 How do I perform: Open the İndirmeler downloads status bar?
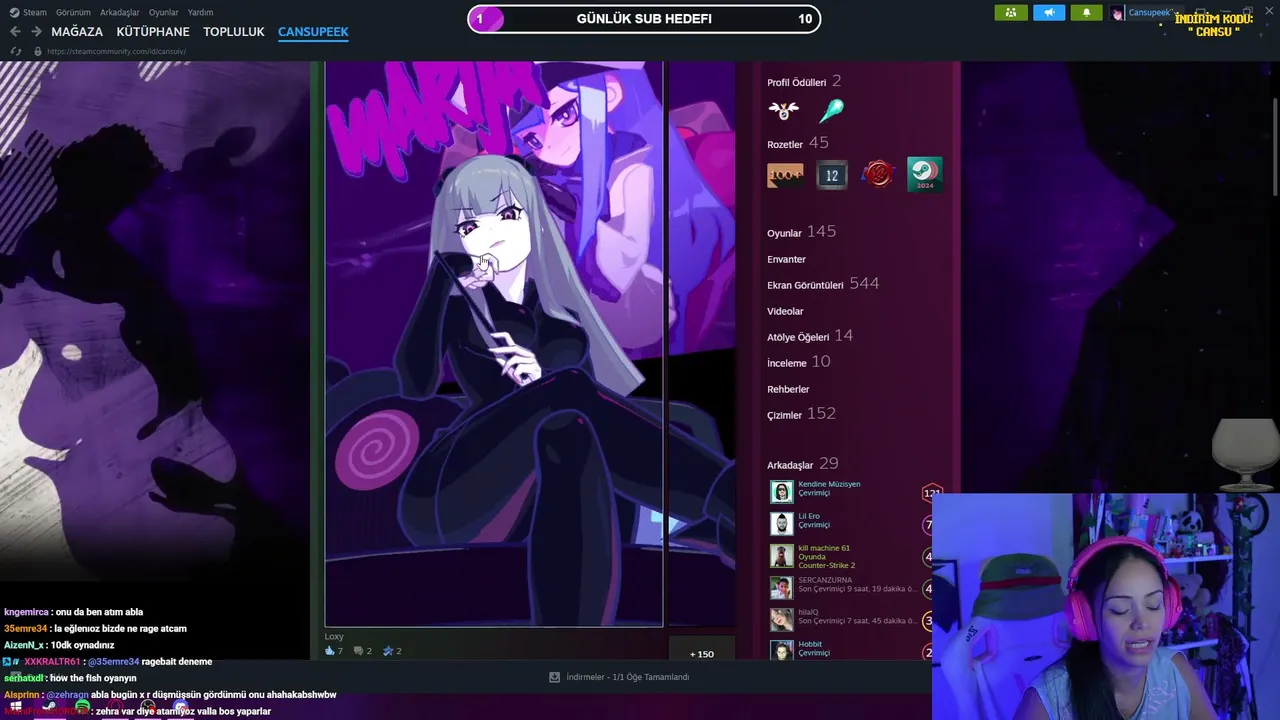[x=620, y=677]
